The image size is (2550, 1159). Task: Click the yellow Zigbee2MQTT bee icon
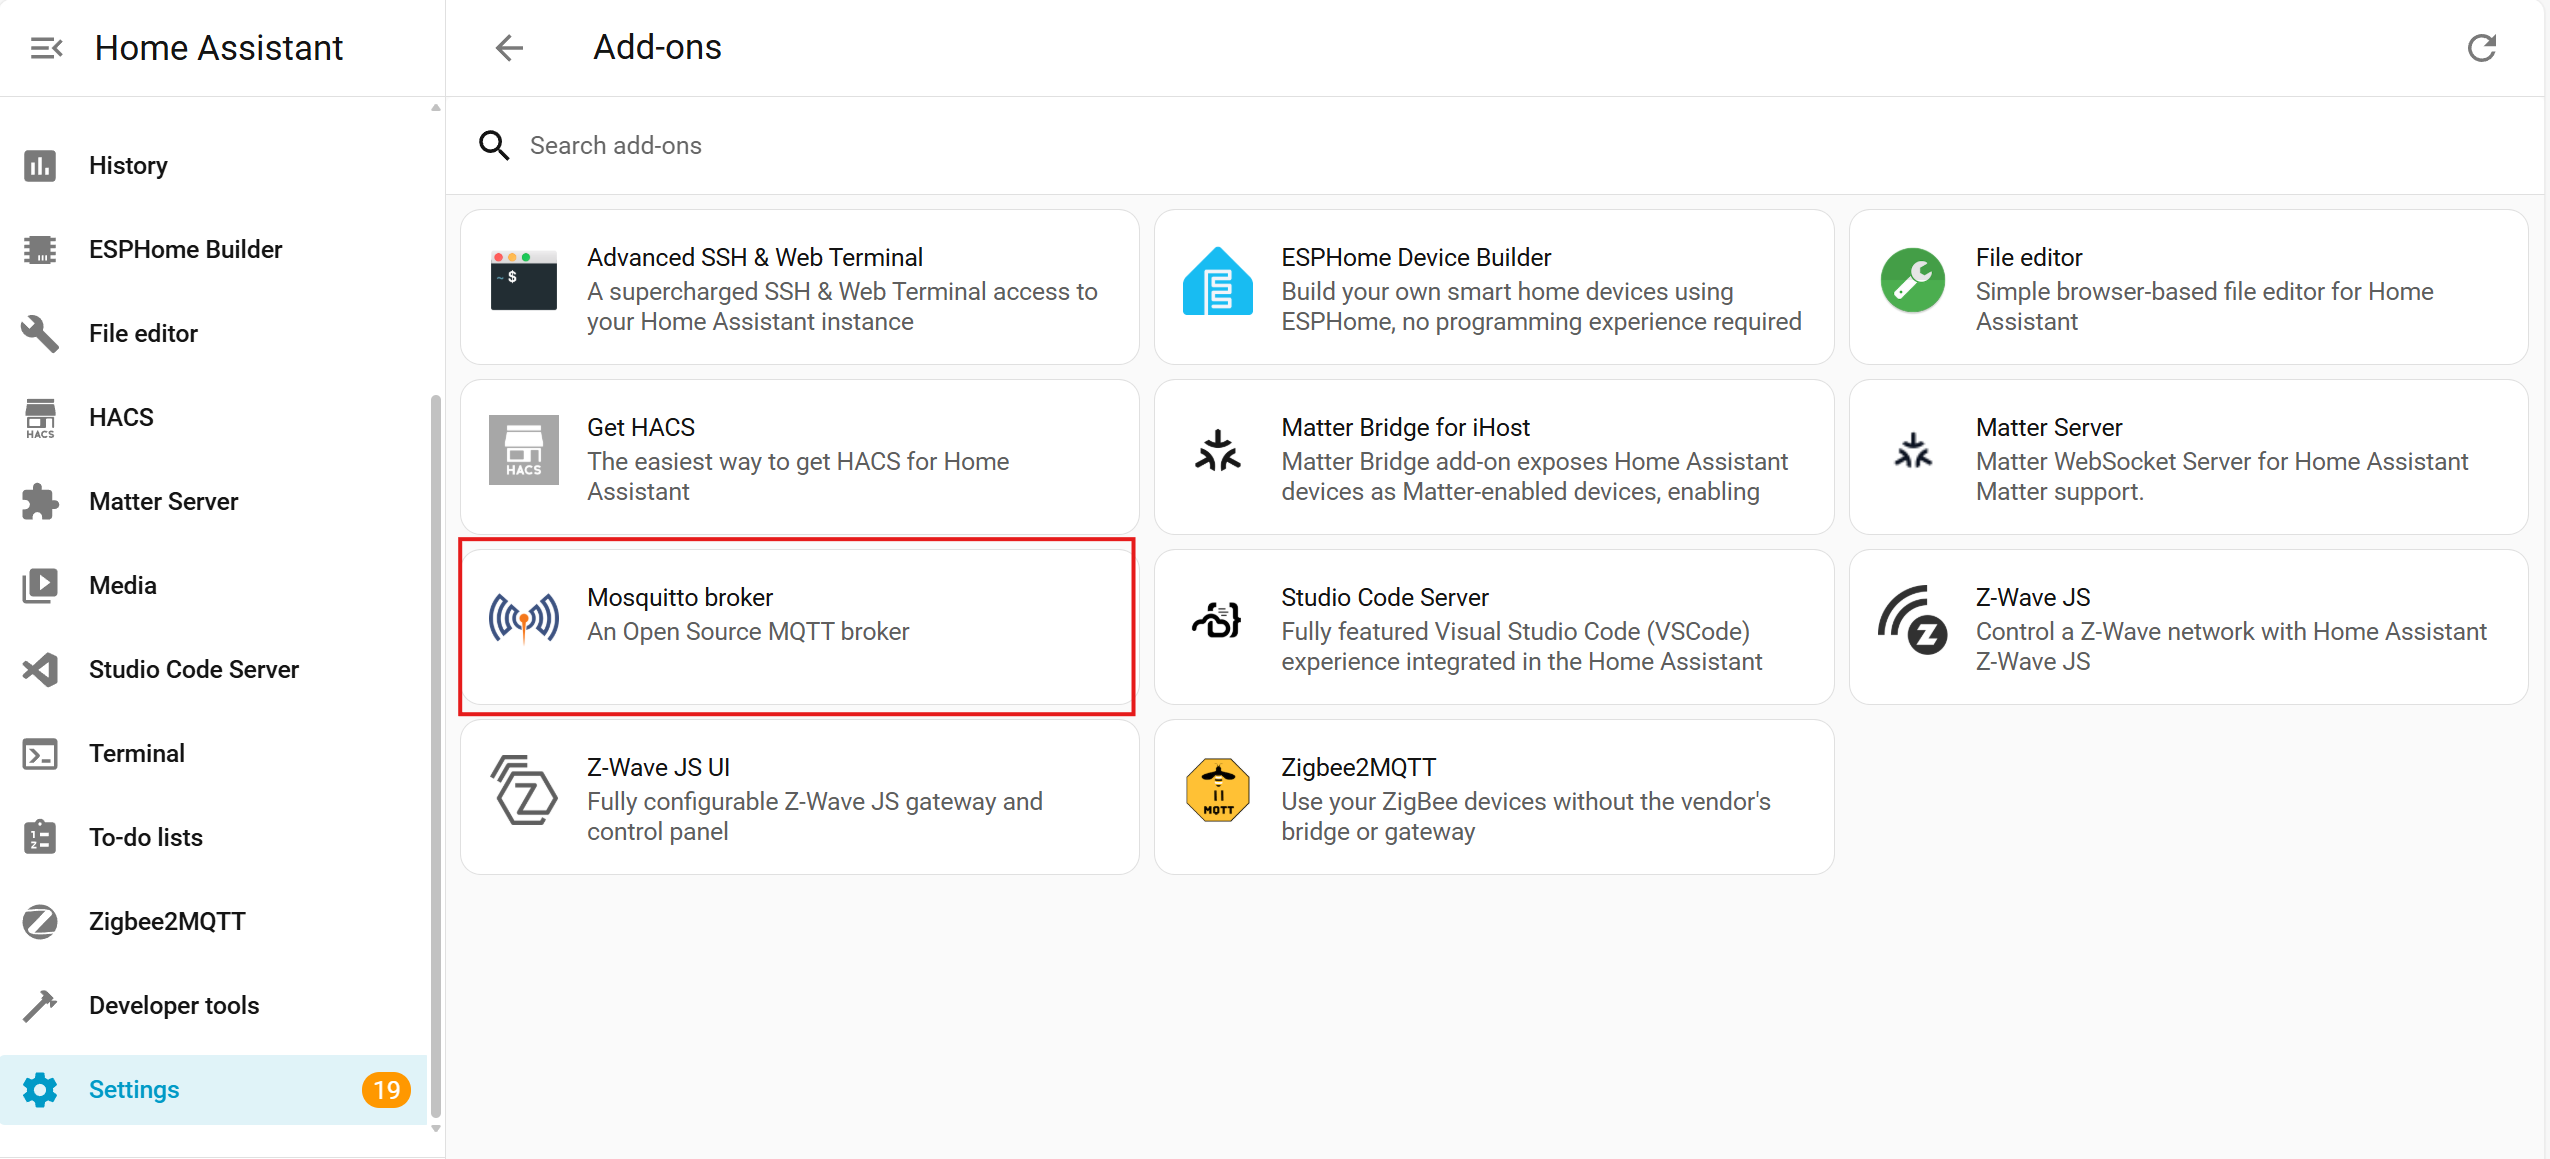point(1217,790)
